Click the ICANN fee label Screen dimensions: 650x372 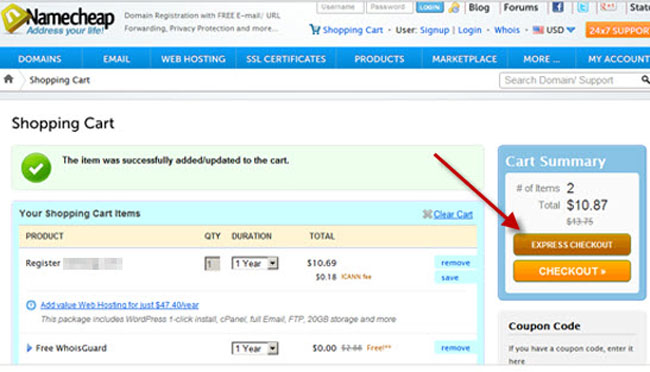356,277
